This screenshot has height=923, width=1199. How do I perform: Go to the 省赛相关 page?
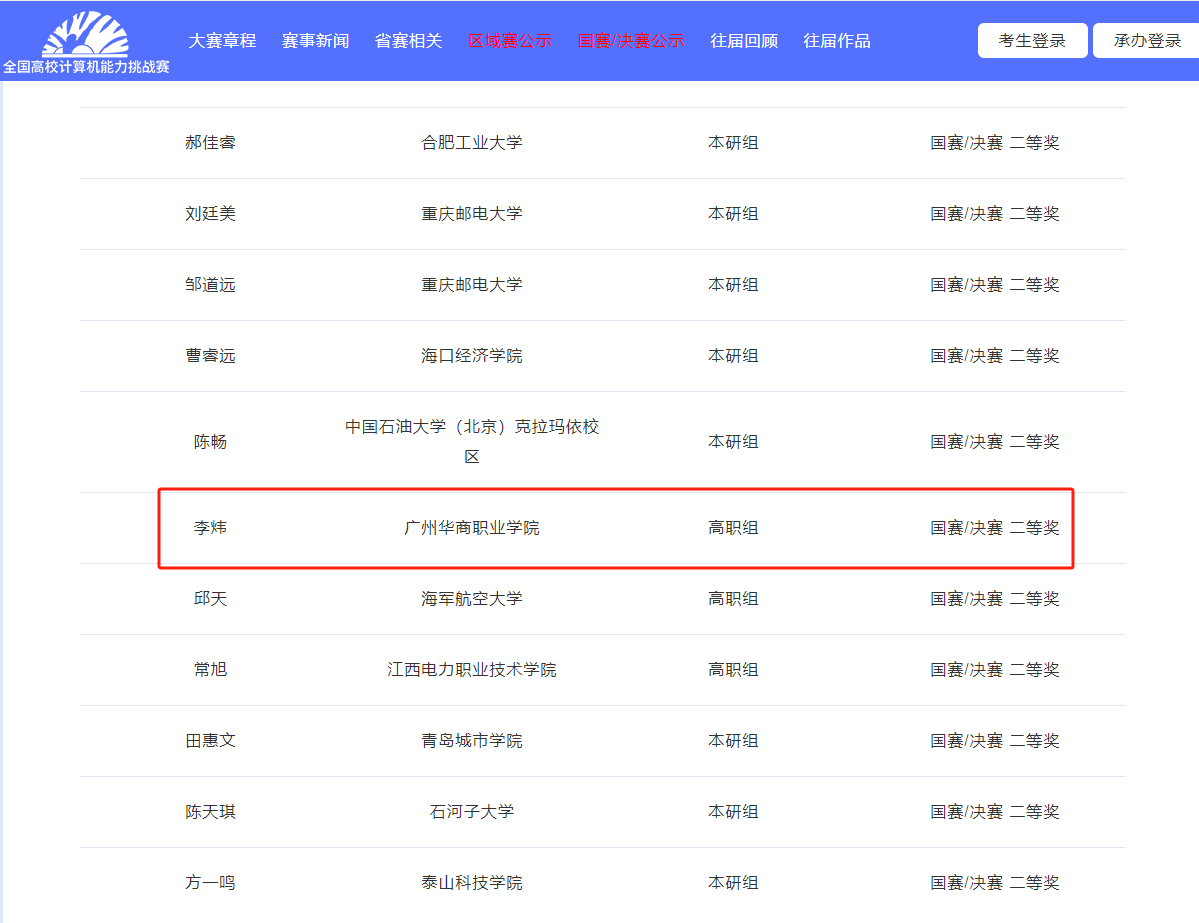(408, 41)
